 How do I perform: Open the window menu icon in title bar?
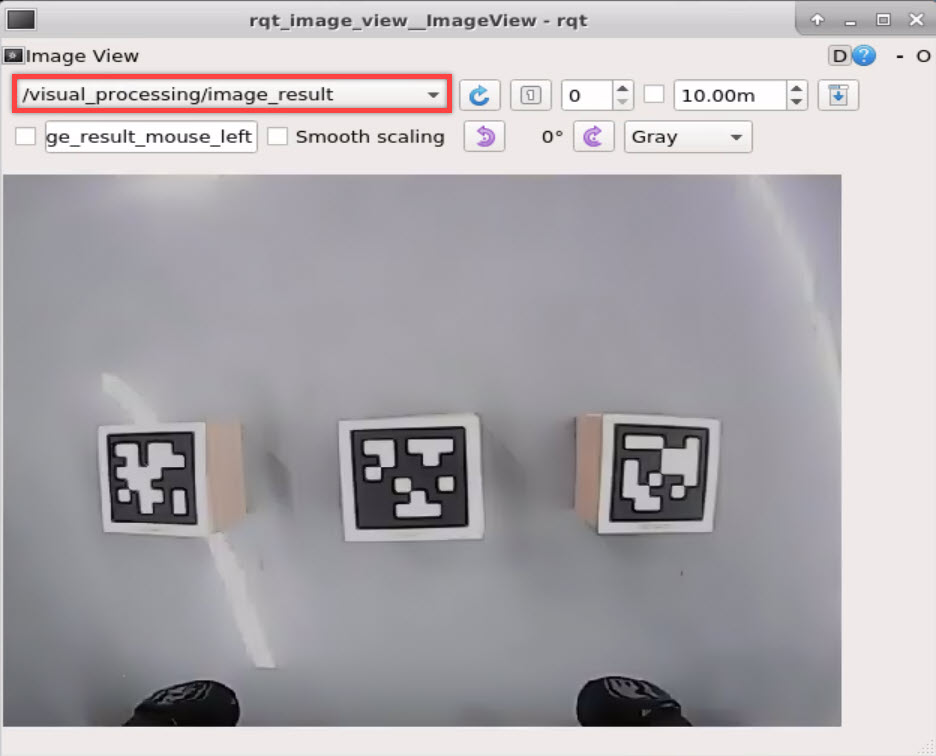21,19
